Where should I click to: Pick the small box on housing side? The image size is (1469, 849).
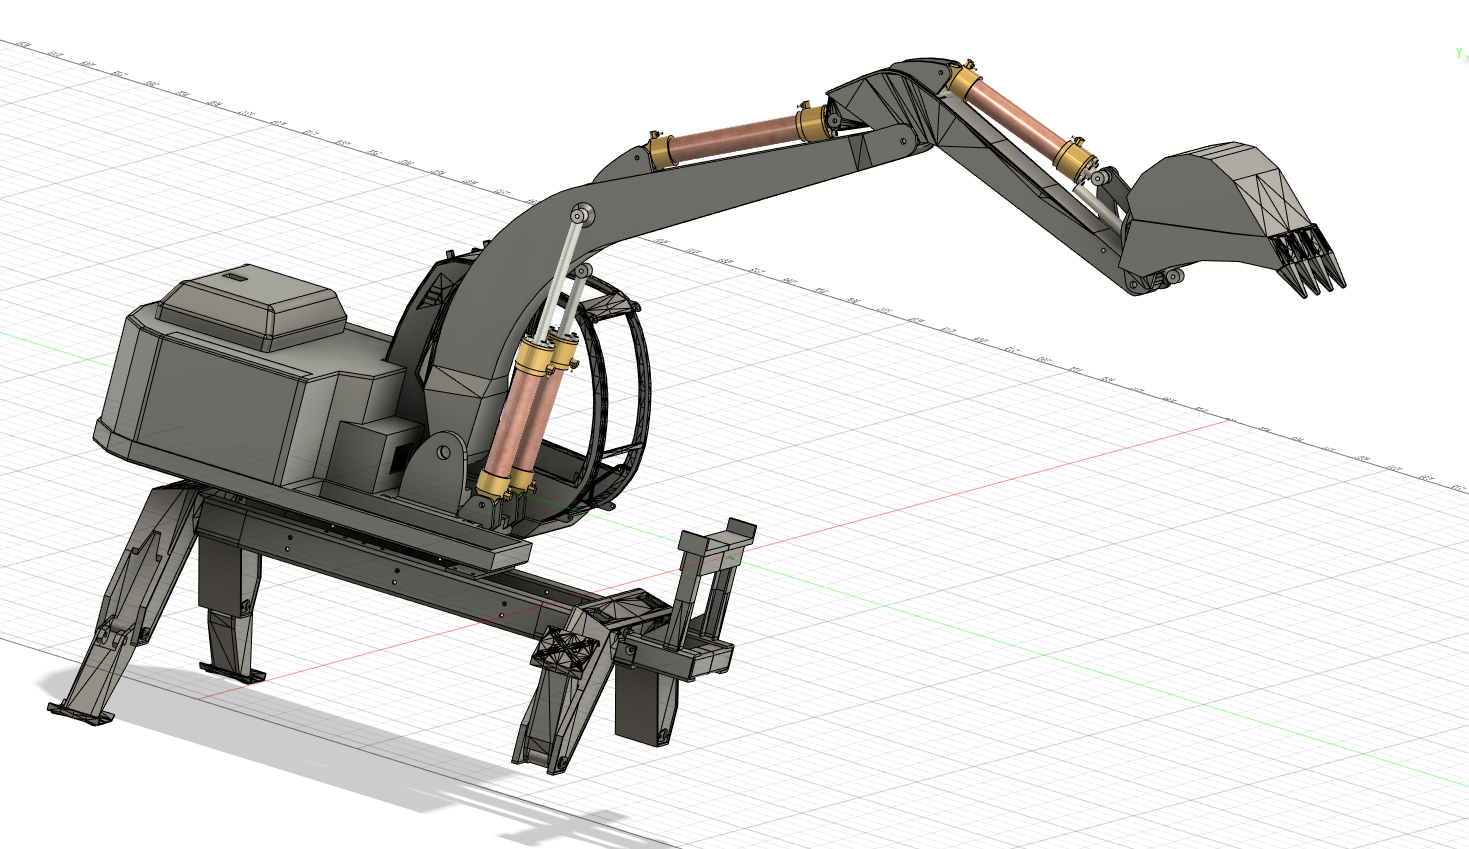point(370,455)
